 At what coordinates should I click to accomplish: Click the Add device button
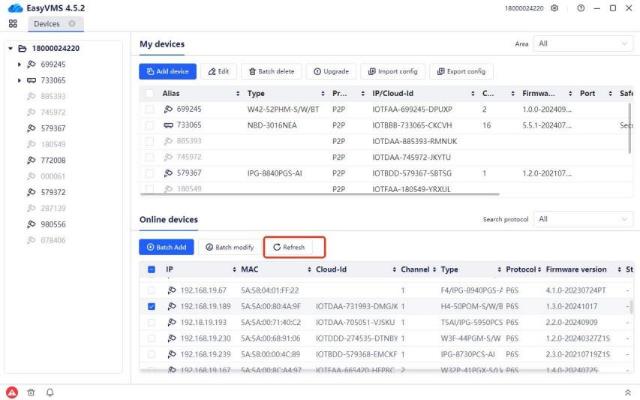[x=168, y=71]
